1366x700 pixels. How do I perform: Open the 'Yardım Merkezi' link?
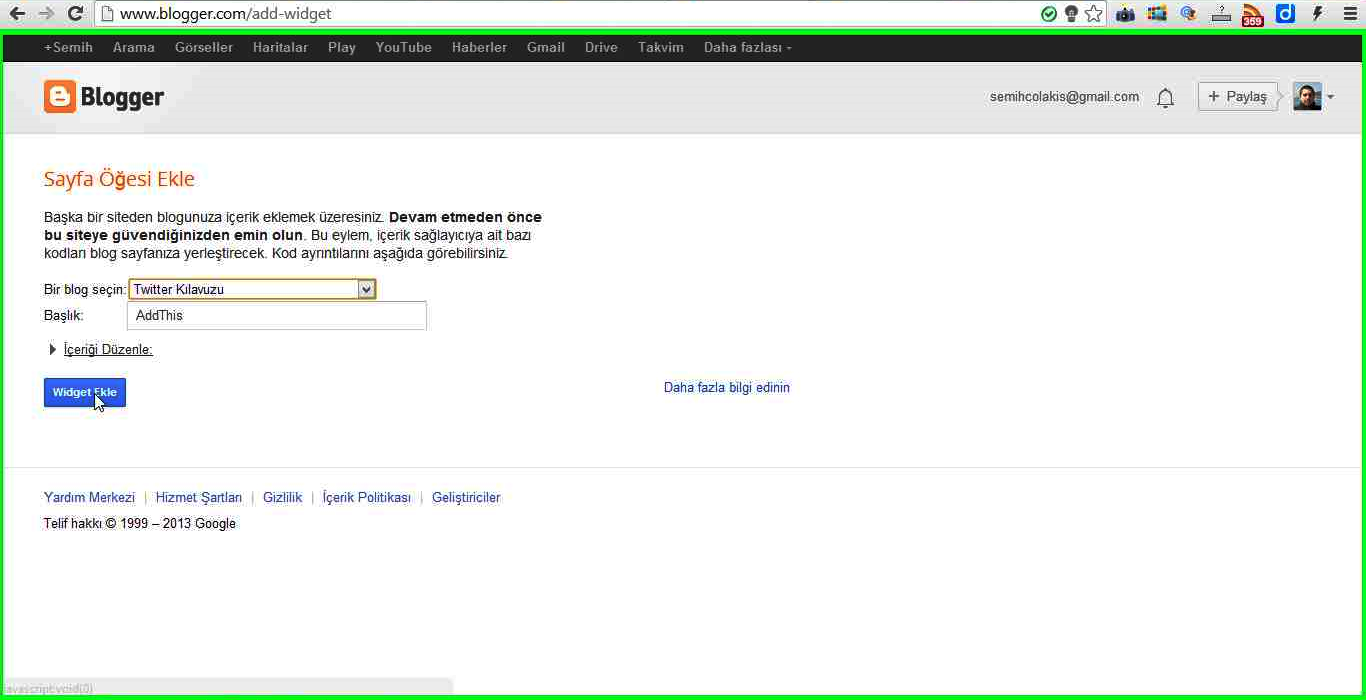(89, 498)
